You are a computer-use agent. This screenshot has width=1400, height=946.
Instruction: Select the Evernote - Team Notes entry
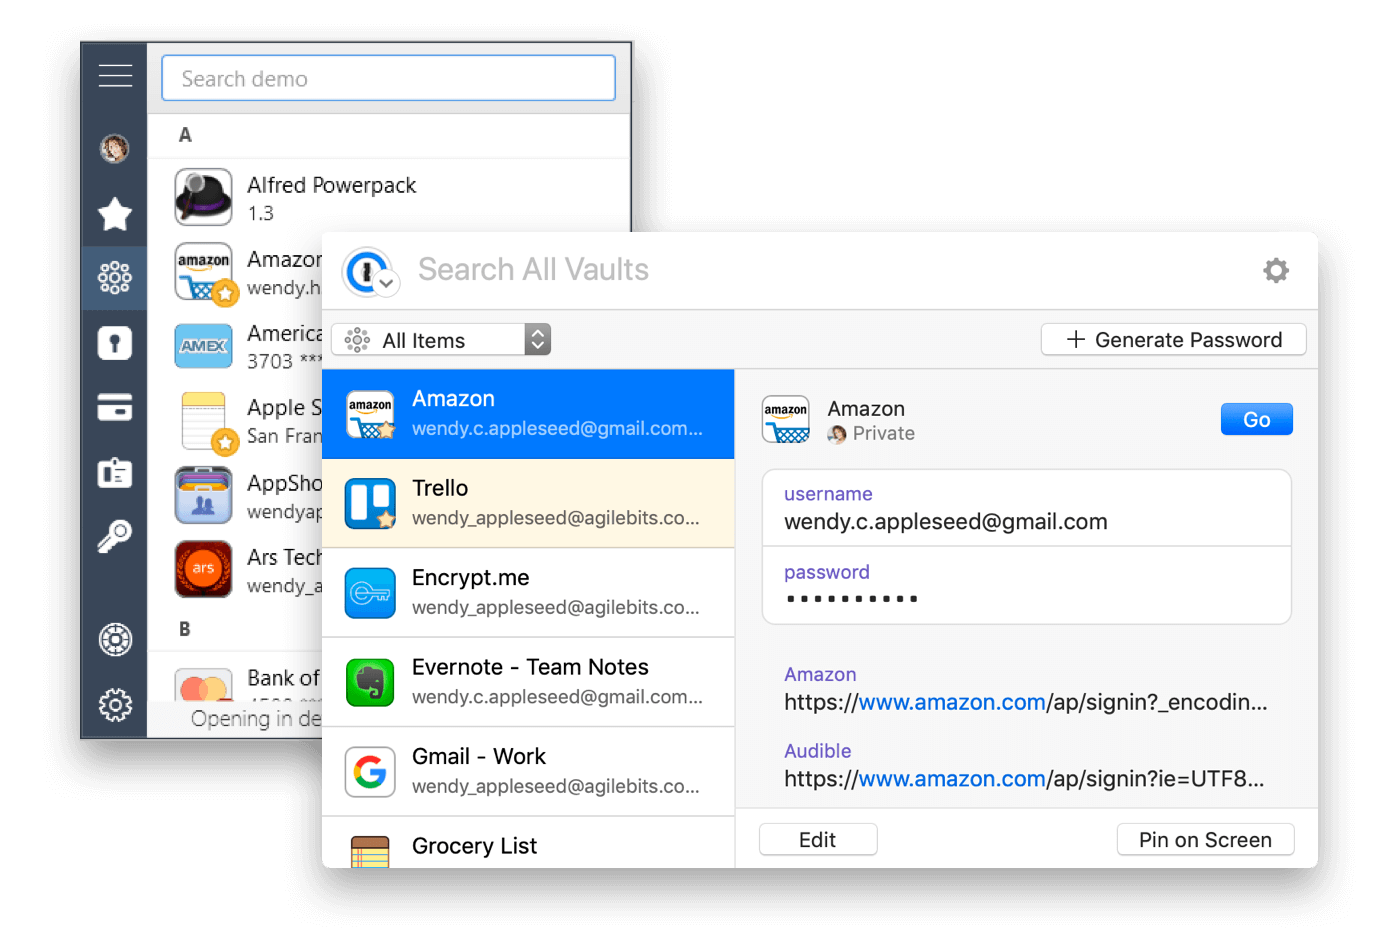(x=529, y=681)
